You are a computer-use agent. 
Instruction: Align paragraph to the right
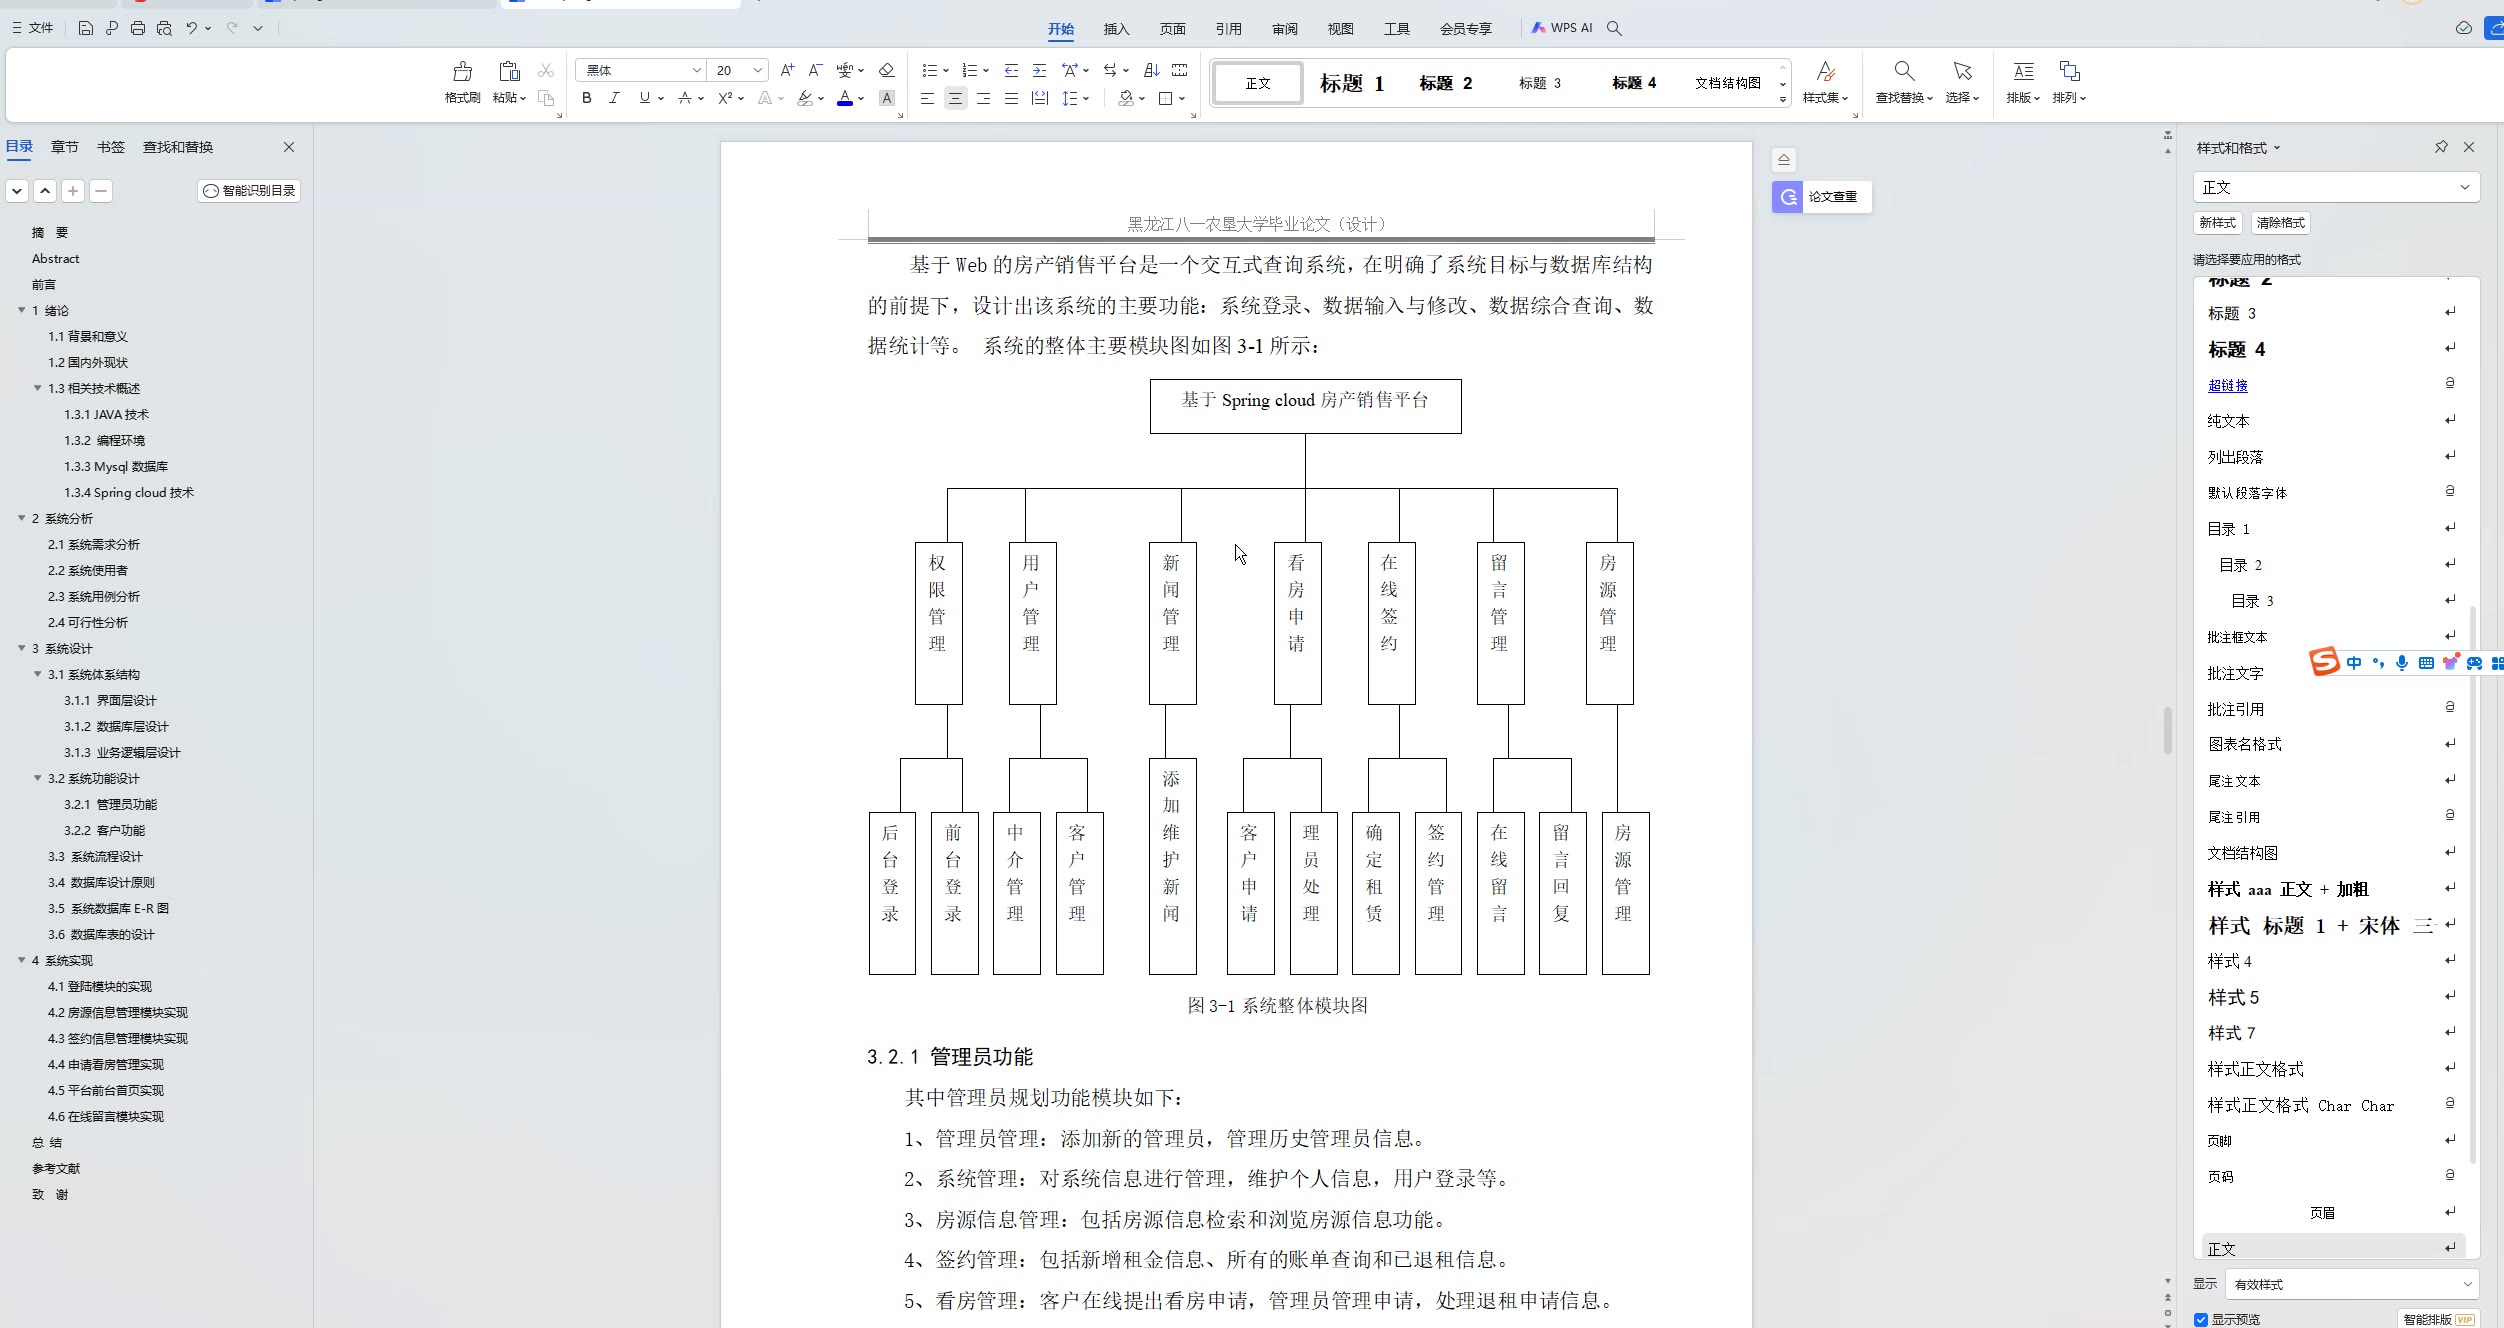click(983, 98)
